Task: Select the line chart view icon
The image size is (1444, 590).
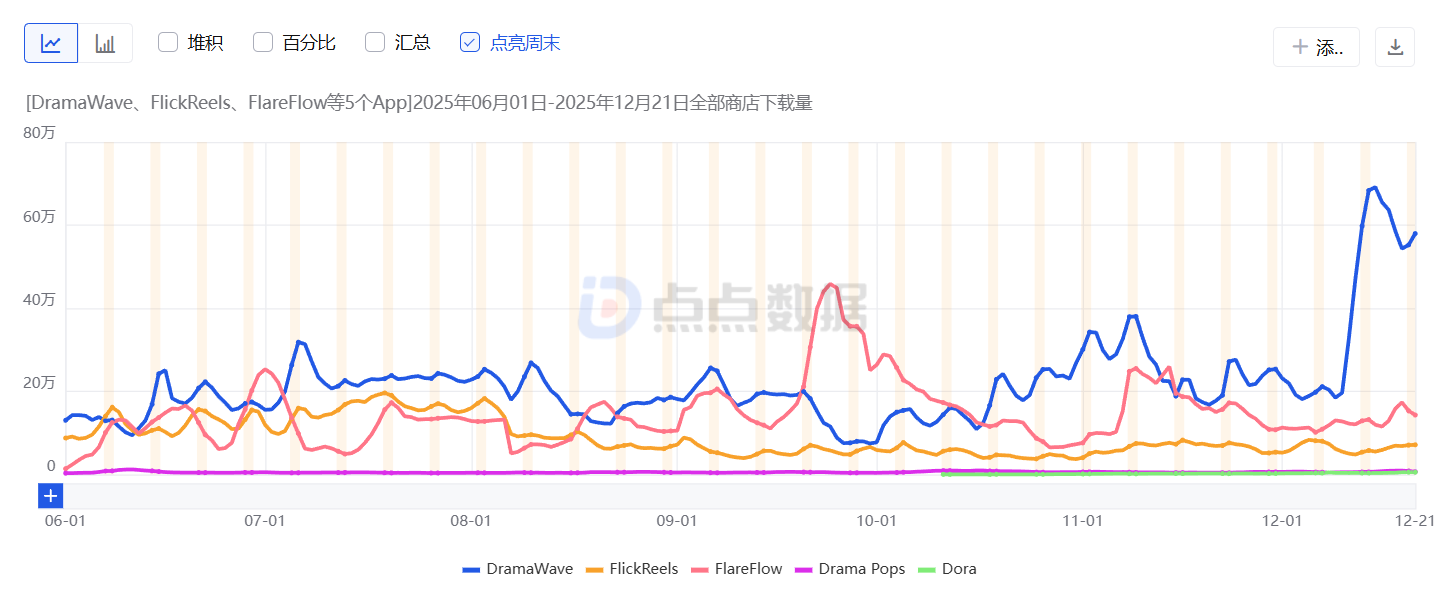Action: tap(51, 42)
